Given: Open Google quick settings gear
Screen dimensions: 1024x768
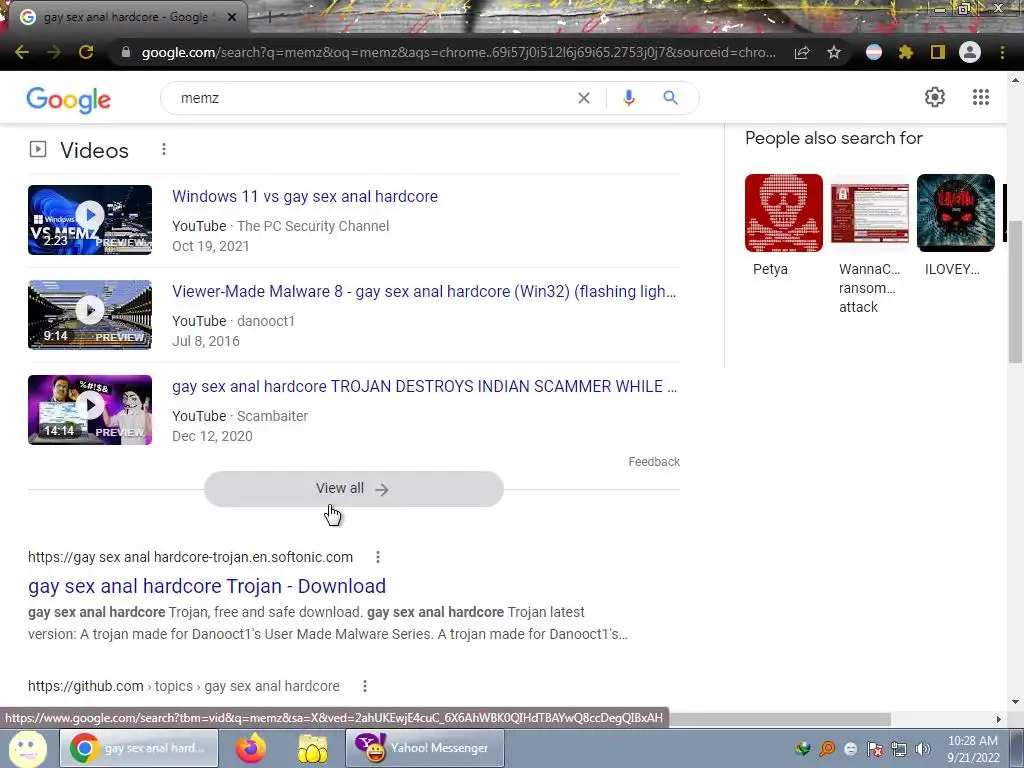Looking at the screenshot, I should (x=935, y=97).
